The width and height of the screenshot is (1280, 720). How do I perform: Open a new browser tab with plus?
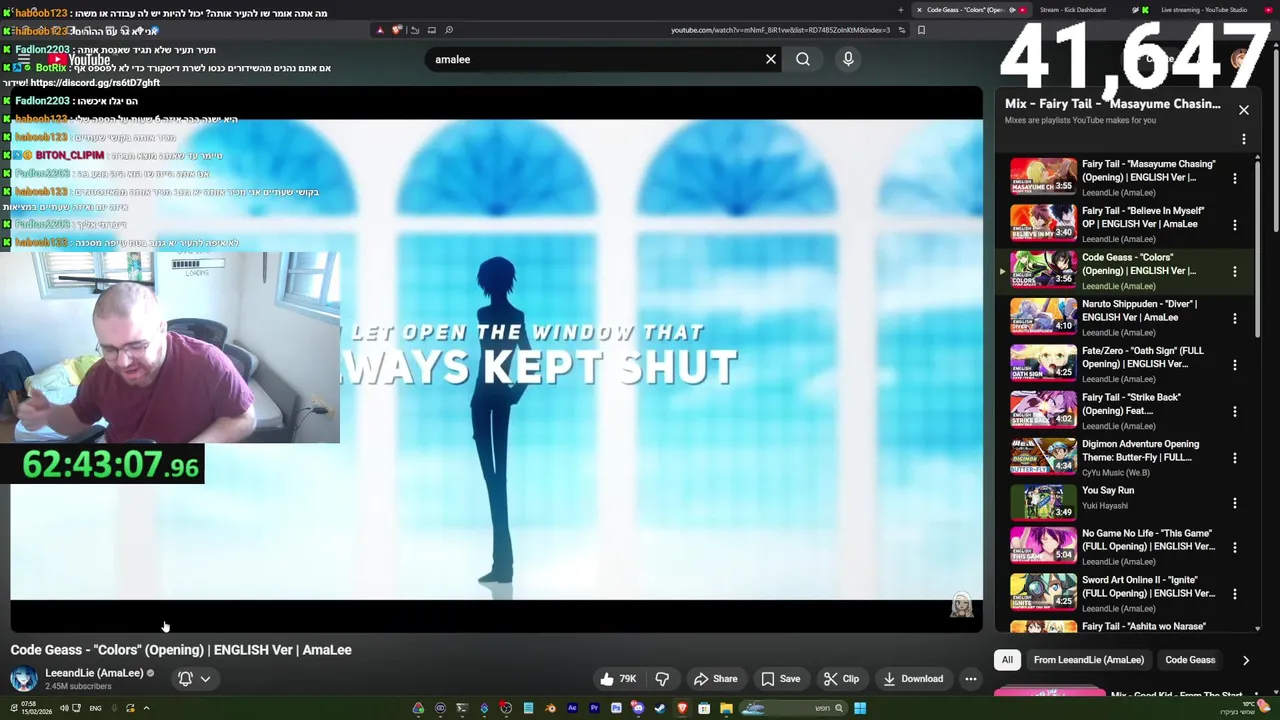click(x=901, y=10)
